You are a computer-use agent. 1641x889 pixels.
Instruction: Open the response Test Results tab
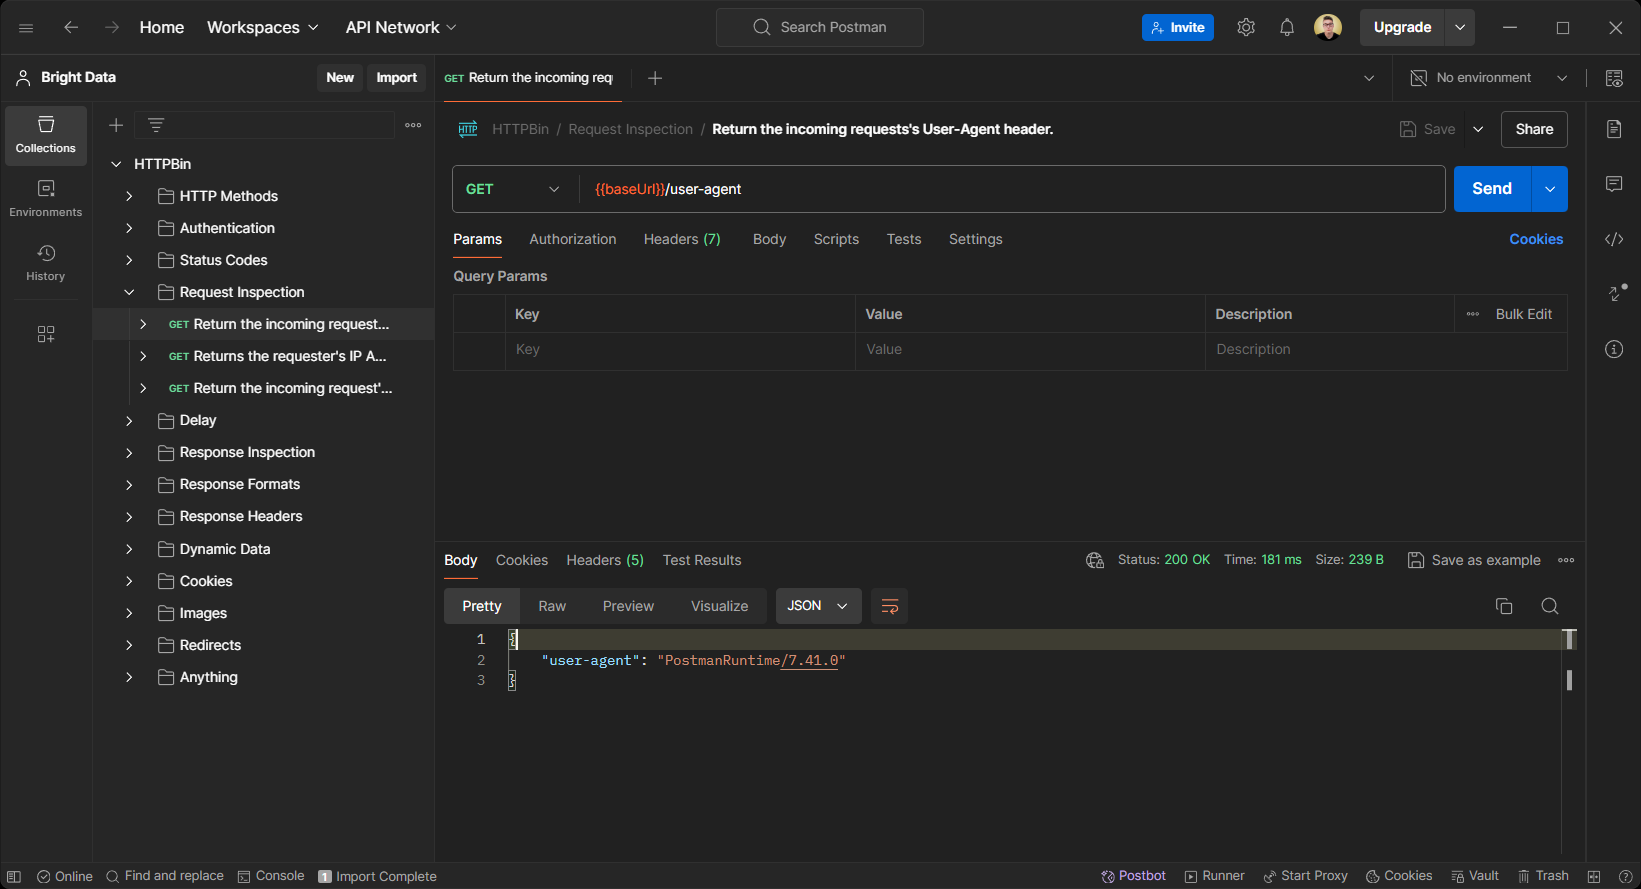click(701, 560)
